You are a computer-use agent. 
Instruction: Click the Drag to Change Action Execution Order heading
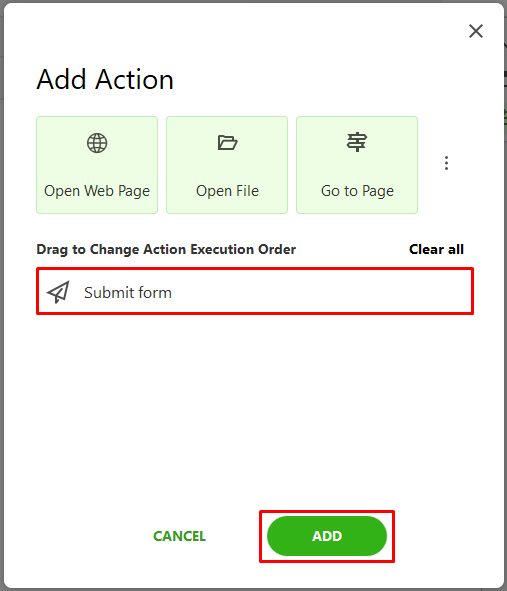(x=166, y=250)
